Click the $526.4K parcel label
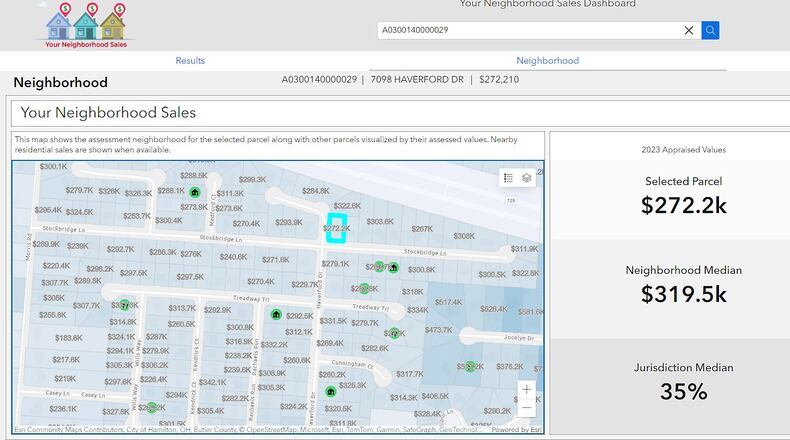790x440 pixels. point(494,309)
